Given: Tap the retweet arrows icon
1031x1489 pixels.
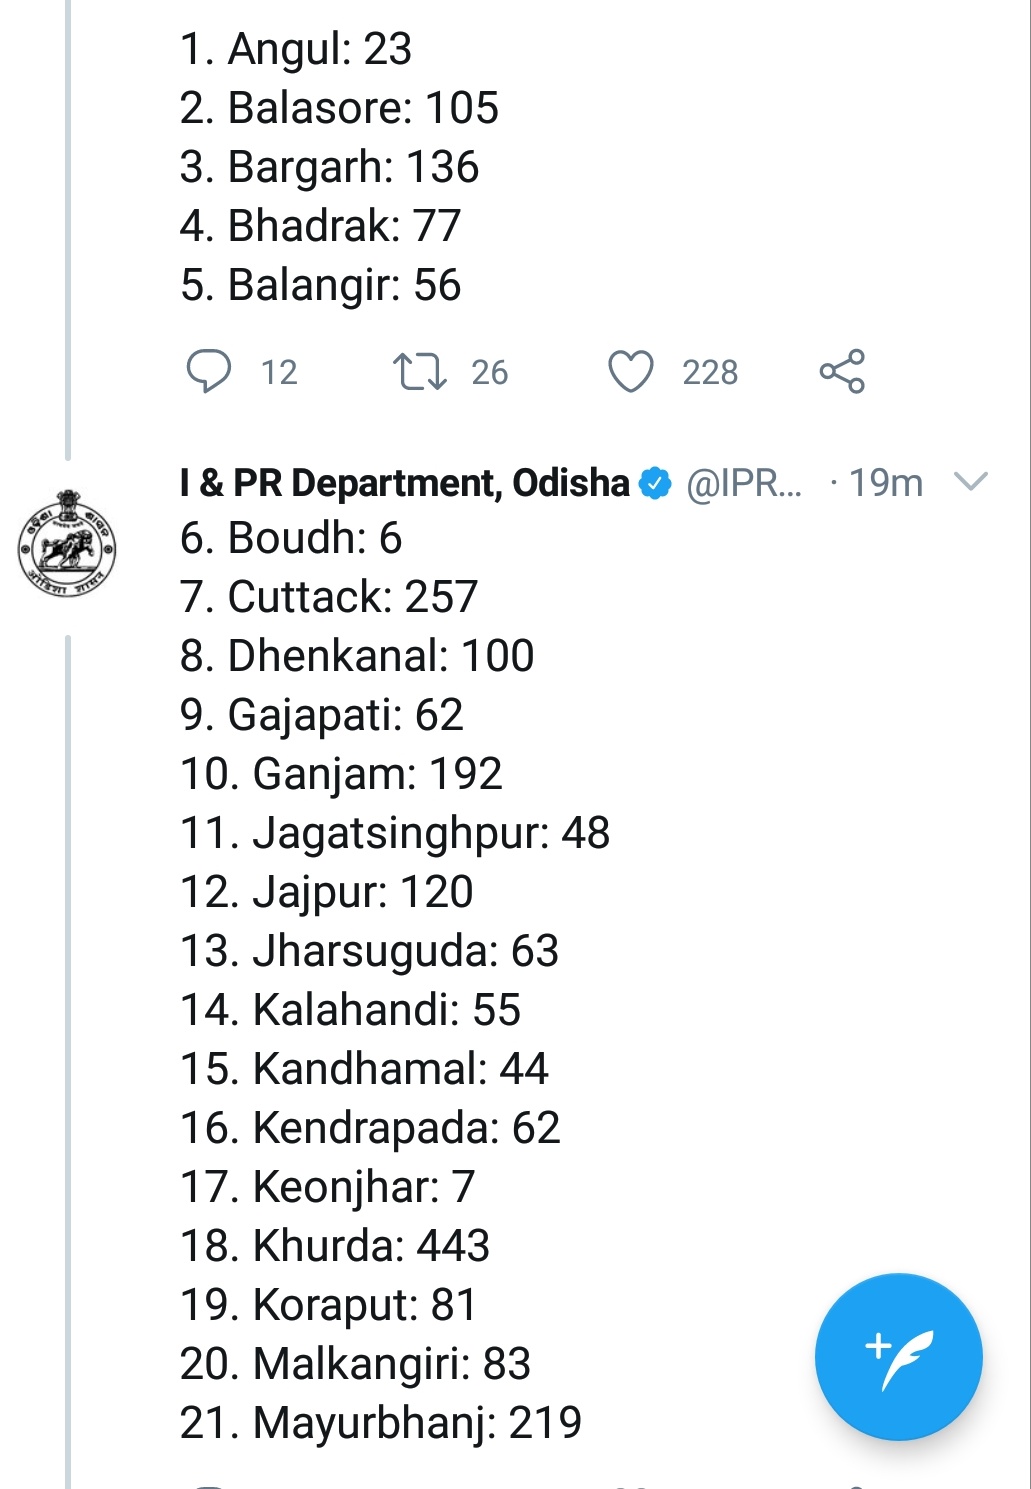Looking at the screenshot, I should click(x=419, y=371).
